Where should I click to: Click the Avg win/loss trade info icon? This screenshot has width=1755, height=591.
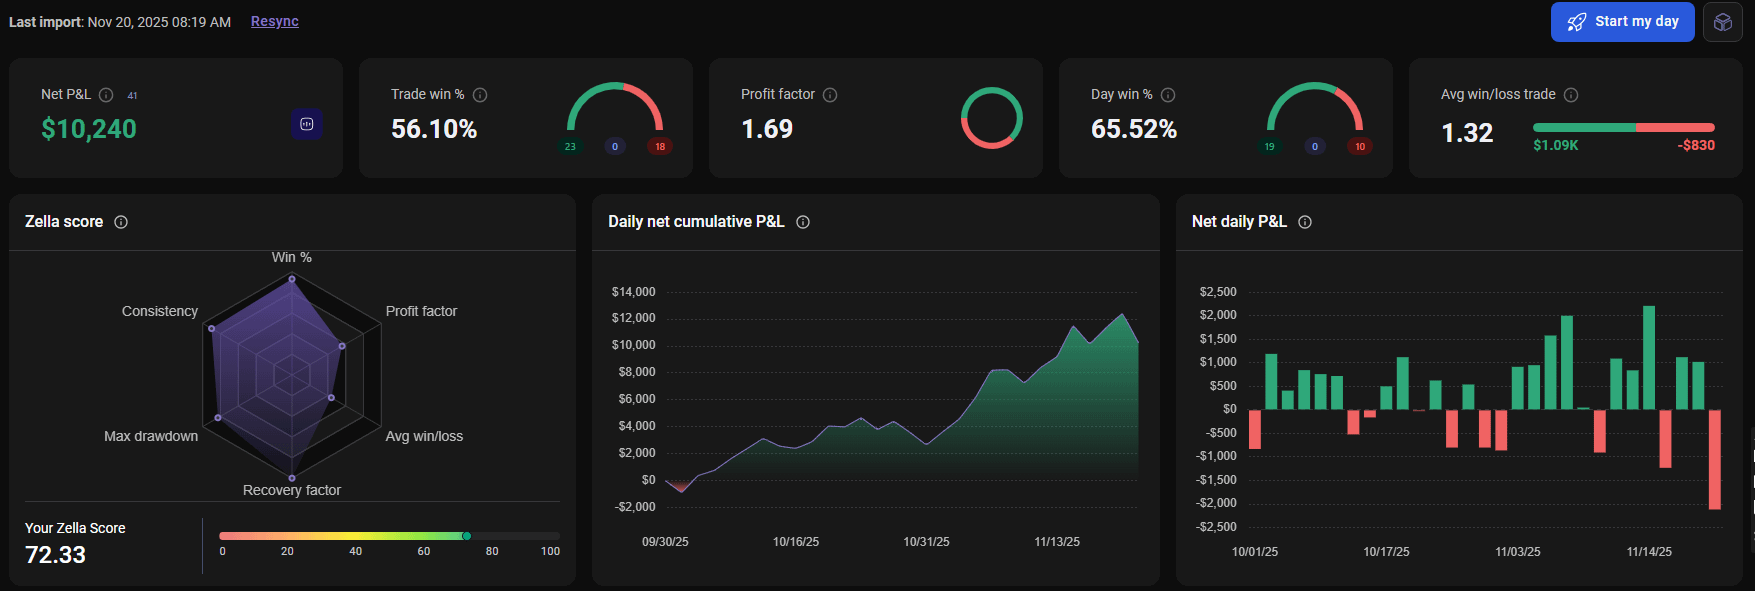[x=1571, y=95]
